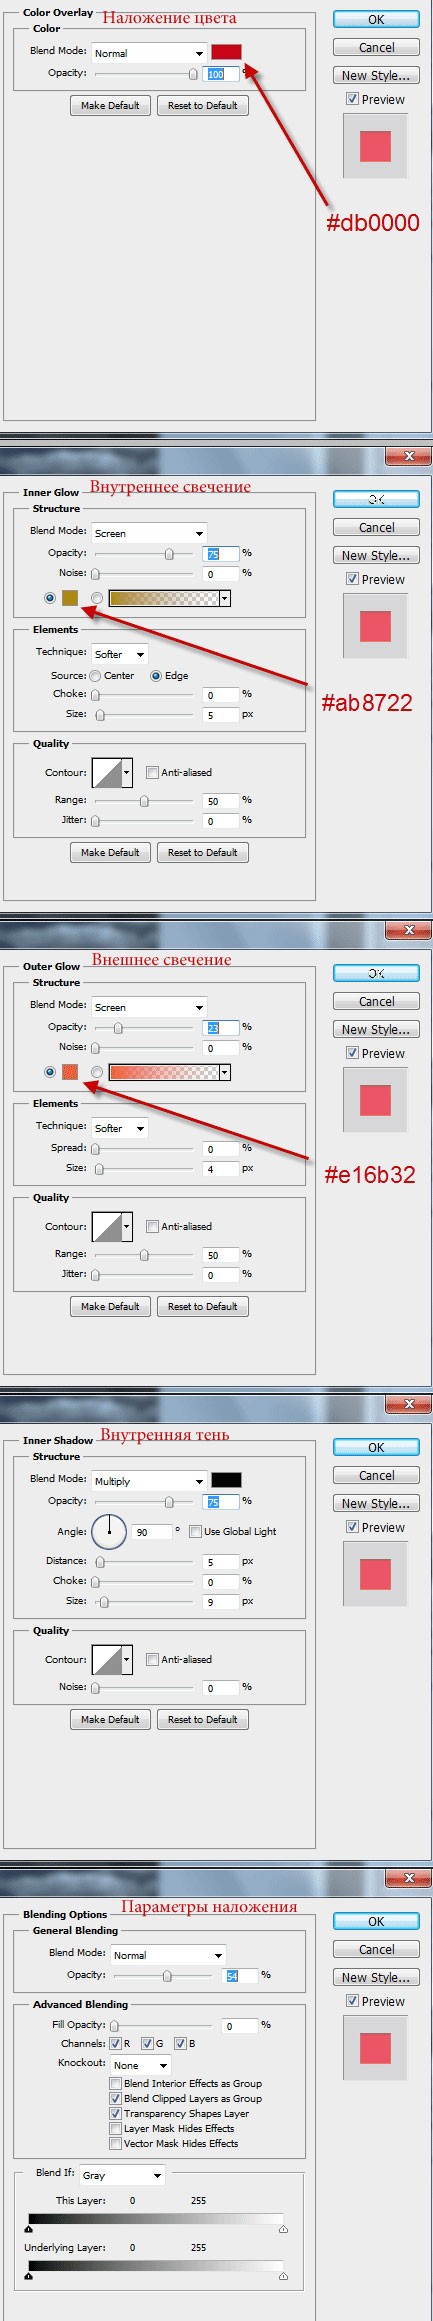Click the Inner Shadow Angle value field

coord(151,1532)
